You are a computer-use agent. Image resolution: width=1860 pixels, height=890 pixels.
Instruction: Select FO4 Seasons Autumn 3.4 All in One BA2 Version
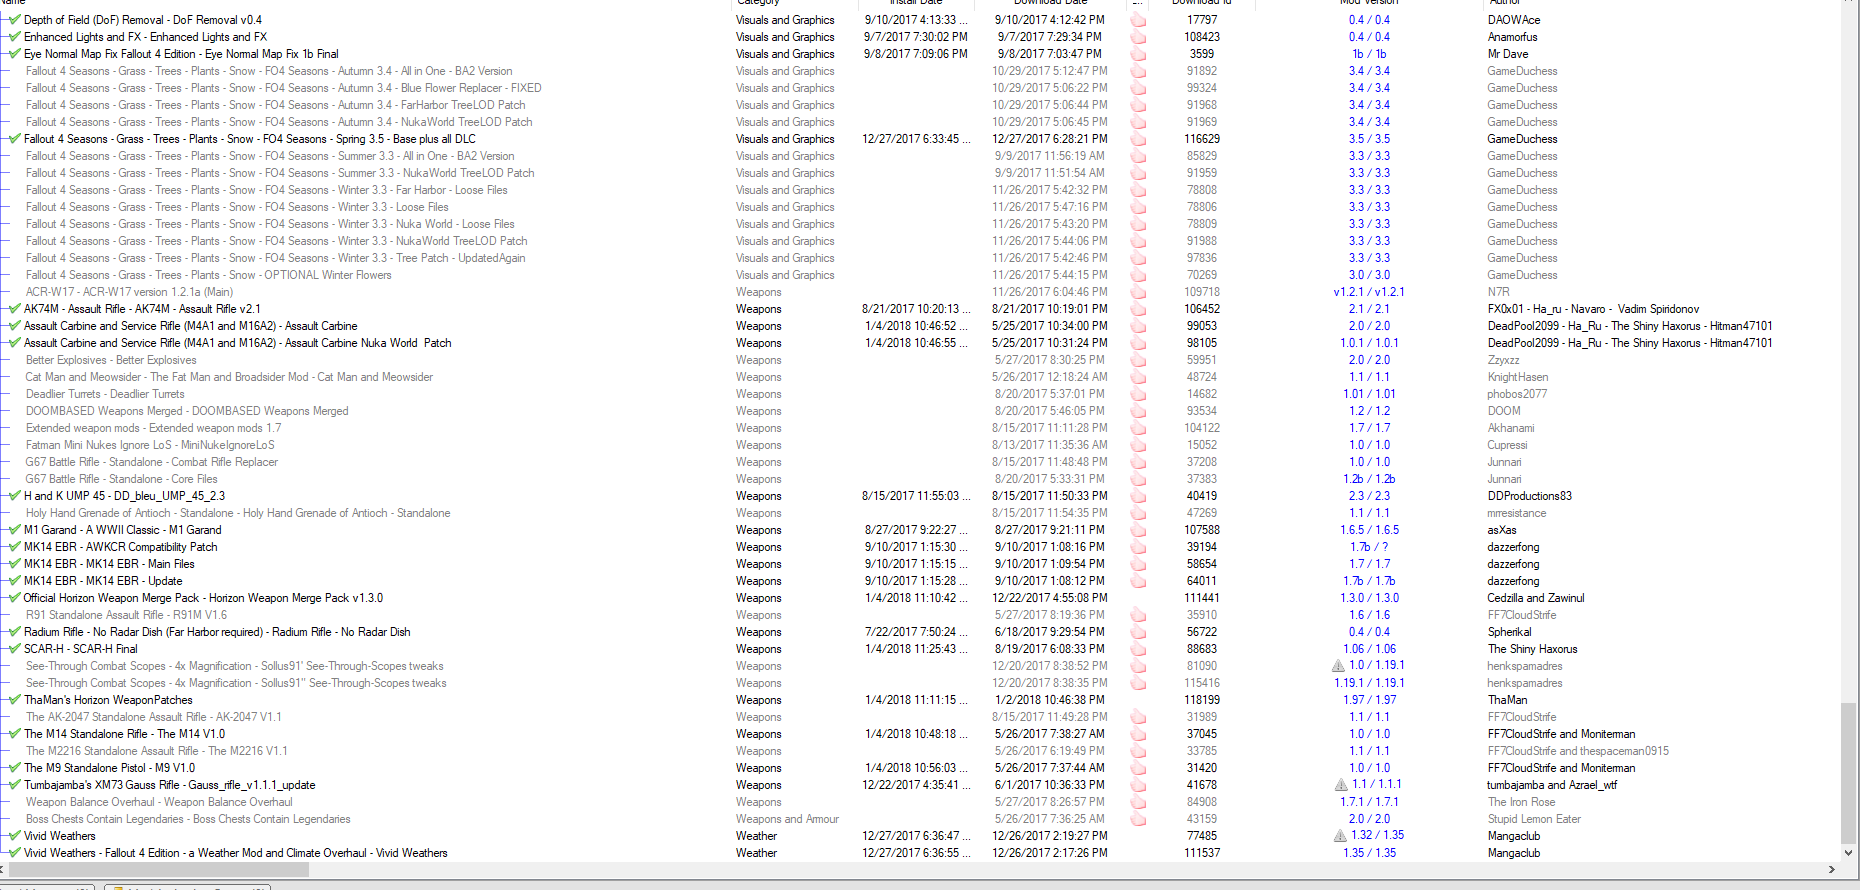[269, 71]
